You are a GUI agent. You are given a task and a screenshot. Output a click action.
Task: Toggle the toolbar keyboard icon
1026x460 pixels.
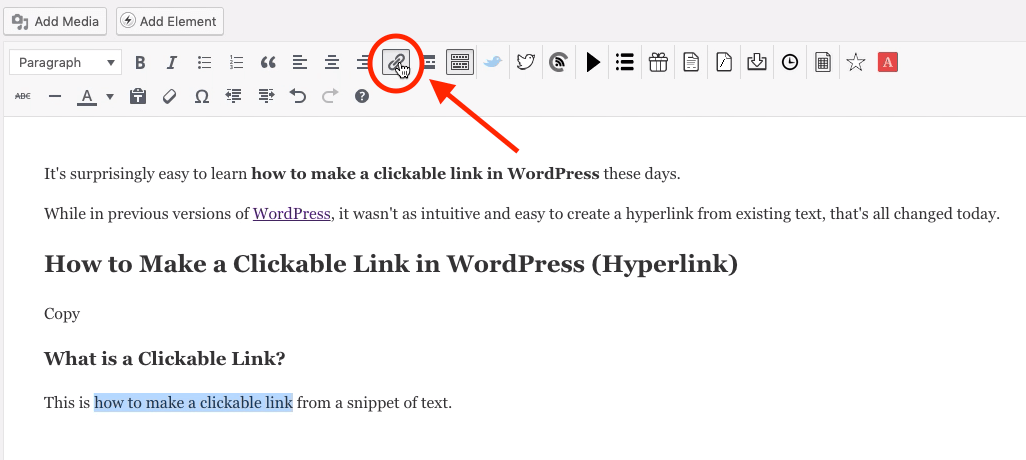coord(460,63)
